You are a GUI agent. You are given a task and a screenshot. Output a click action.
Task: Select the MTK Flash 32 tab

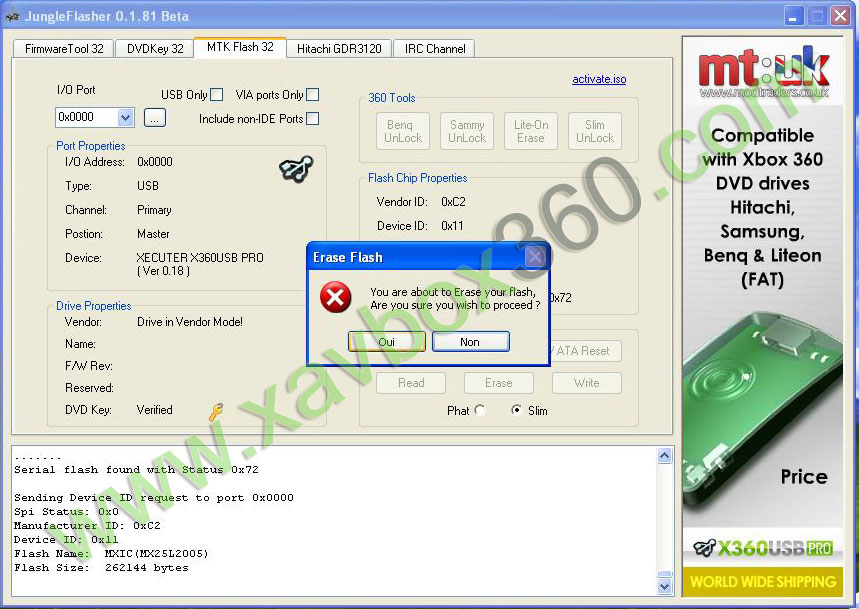(x=240, y=47)
